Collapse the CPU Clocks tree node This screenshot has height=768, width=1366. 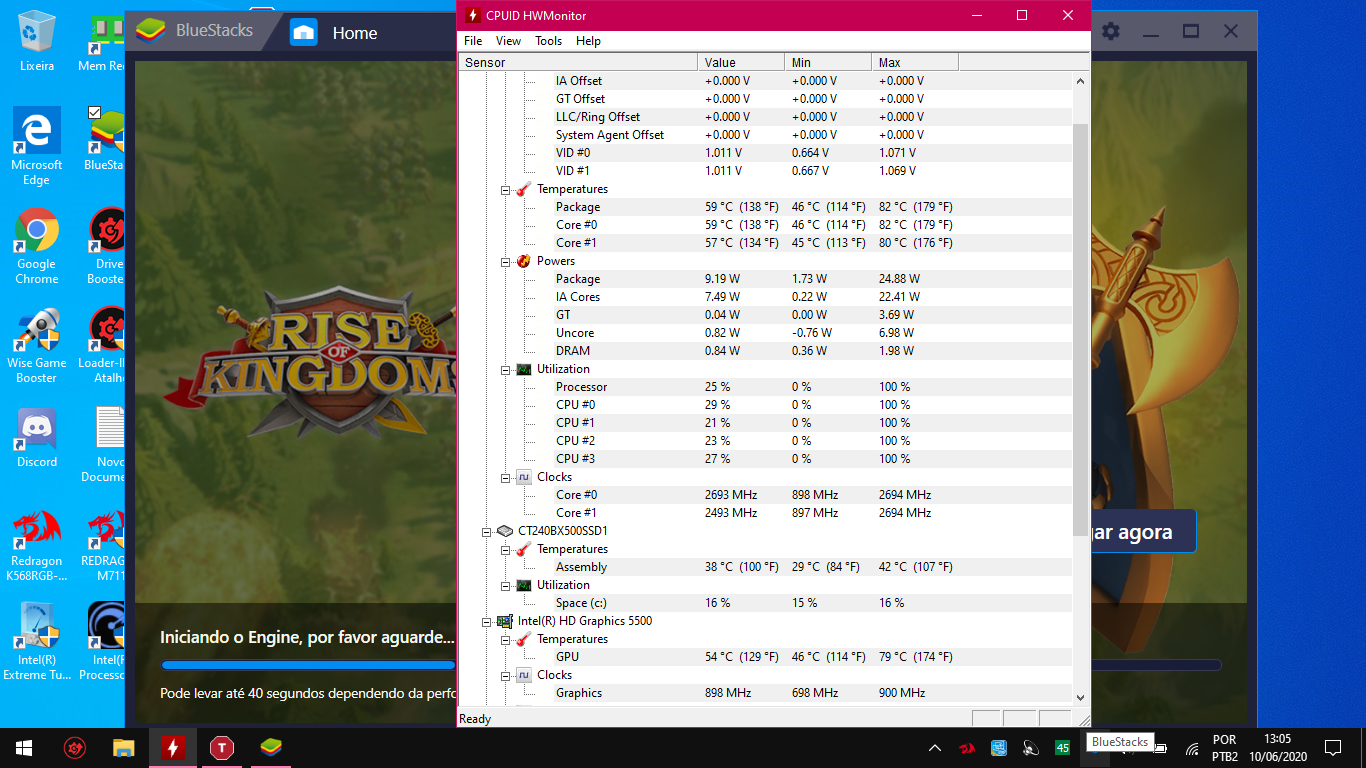coord(506,477)
